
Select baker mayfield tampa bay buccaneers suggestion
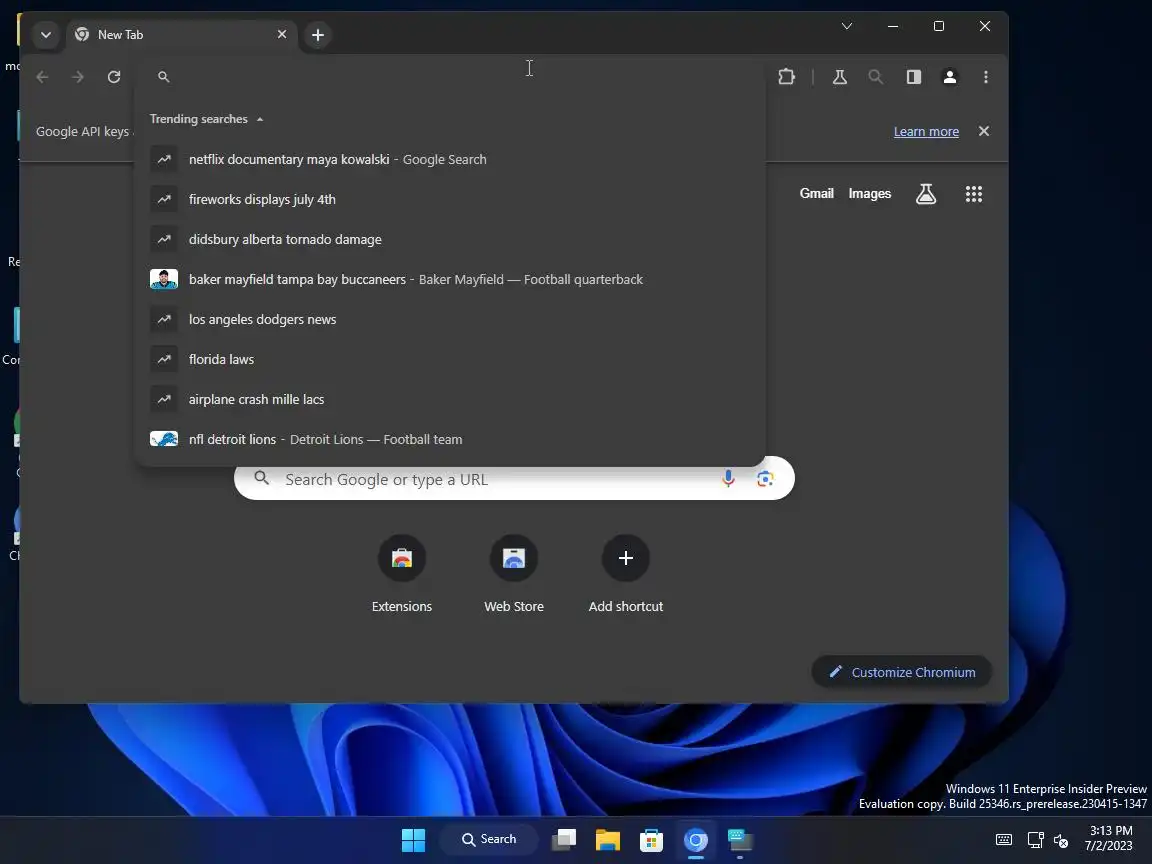click(450, 279)
